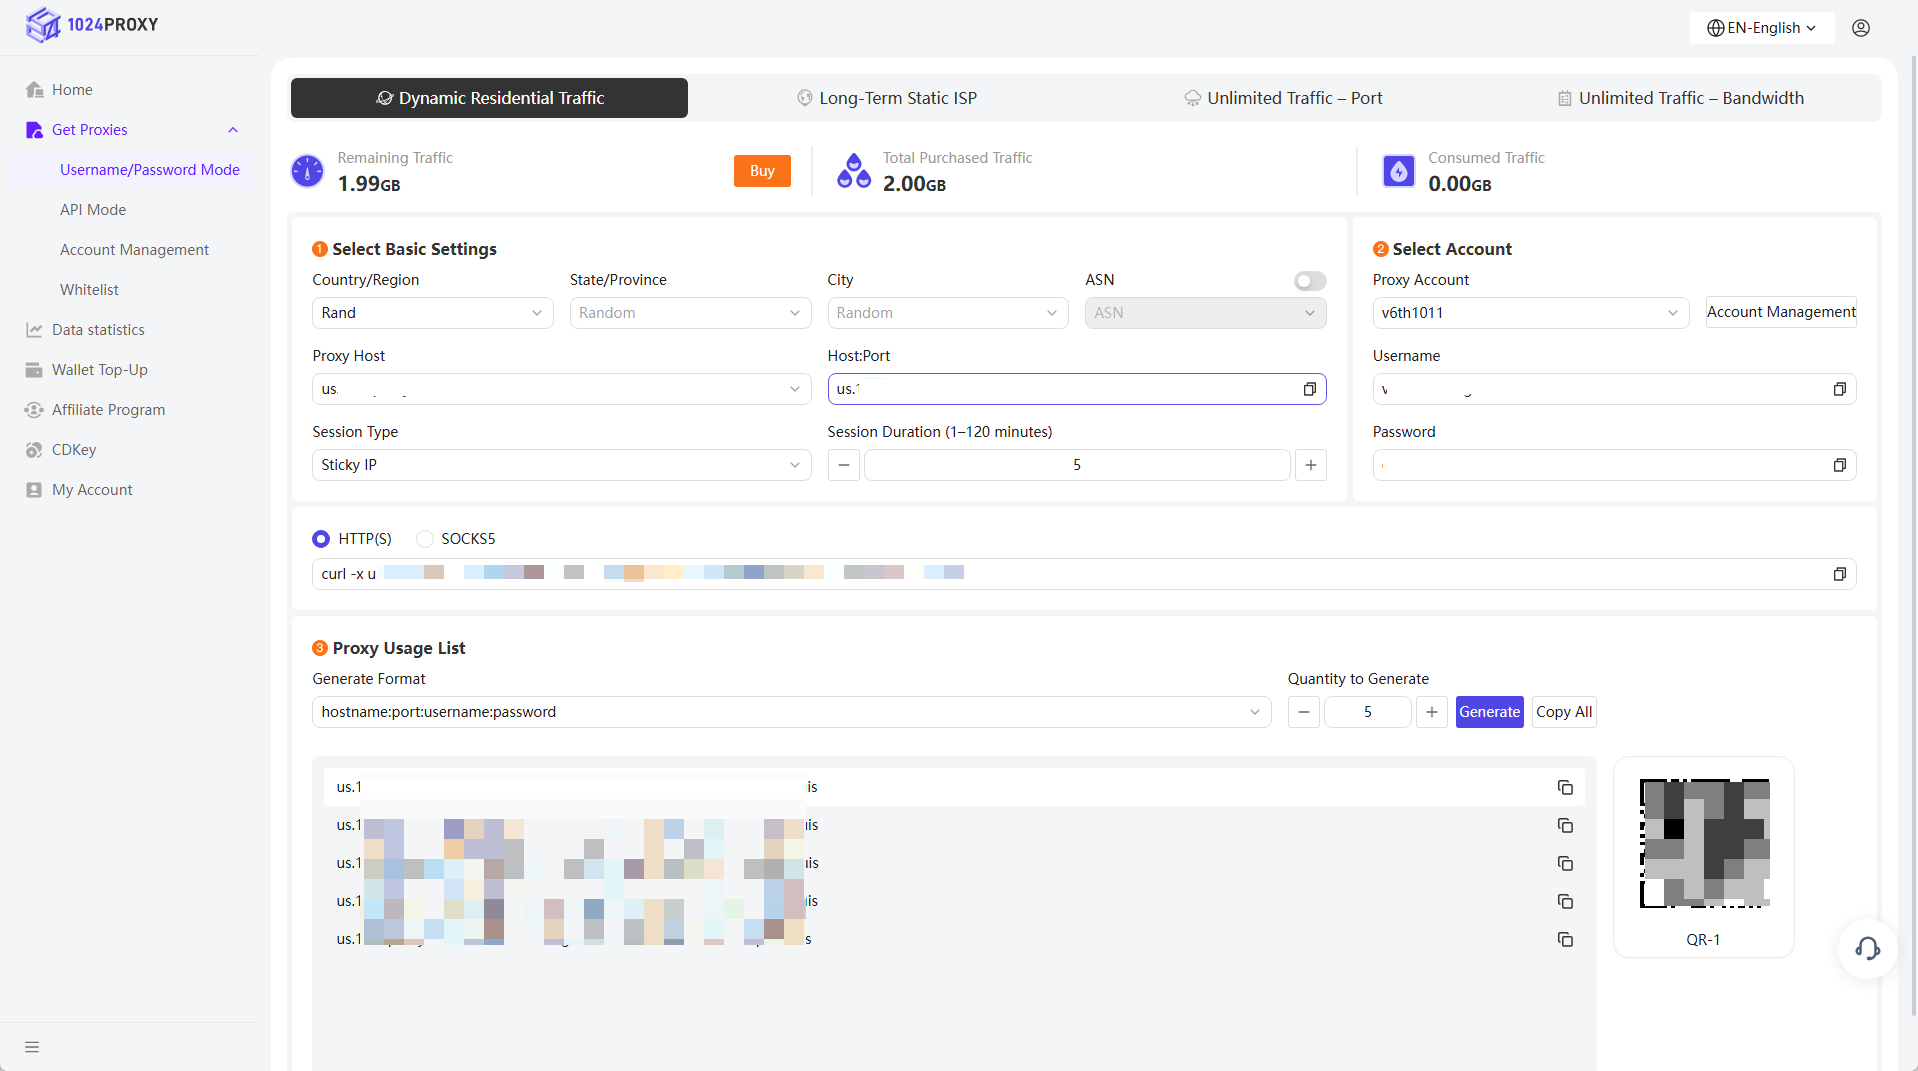Open the customer support headset chat
The height and width of the screenshot is (1071, 1918).
tap(1867, 948)
